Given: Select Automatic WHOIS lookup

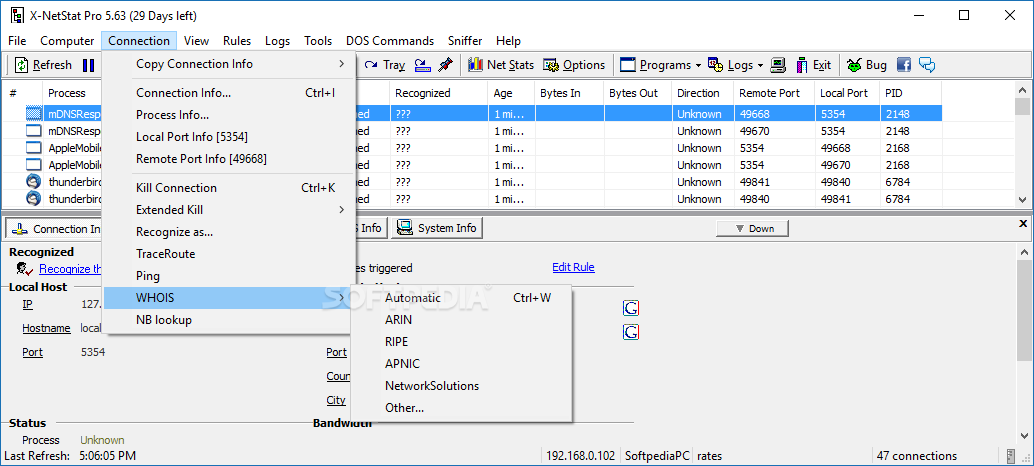Looking at the screenshot, I should pos(461,298).
